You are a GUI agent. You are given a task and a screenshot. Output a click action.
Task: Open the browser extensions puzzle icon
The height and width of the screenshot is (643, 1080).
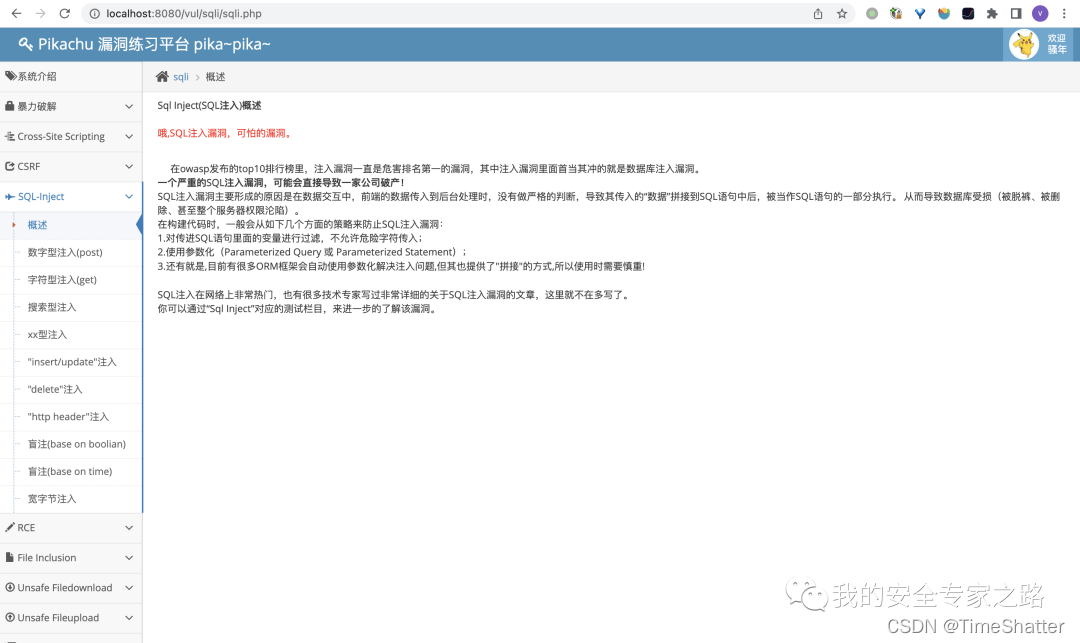click(x=992, y=13)
